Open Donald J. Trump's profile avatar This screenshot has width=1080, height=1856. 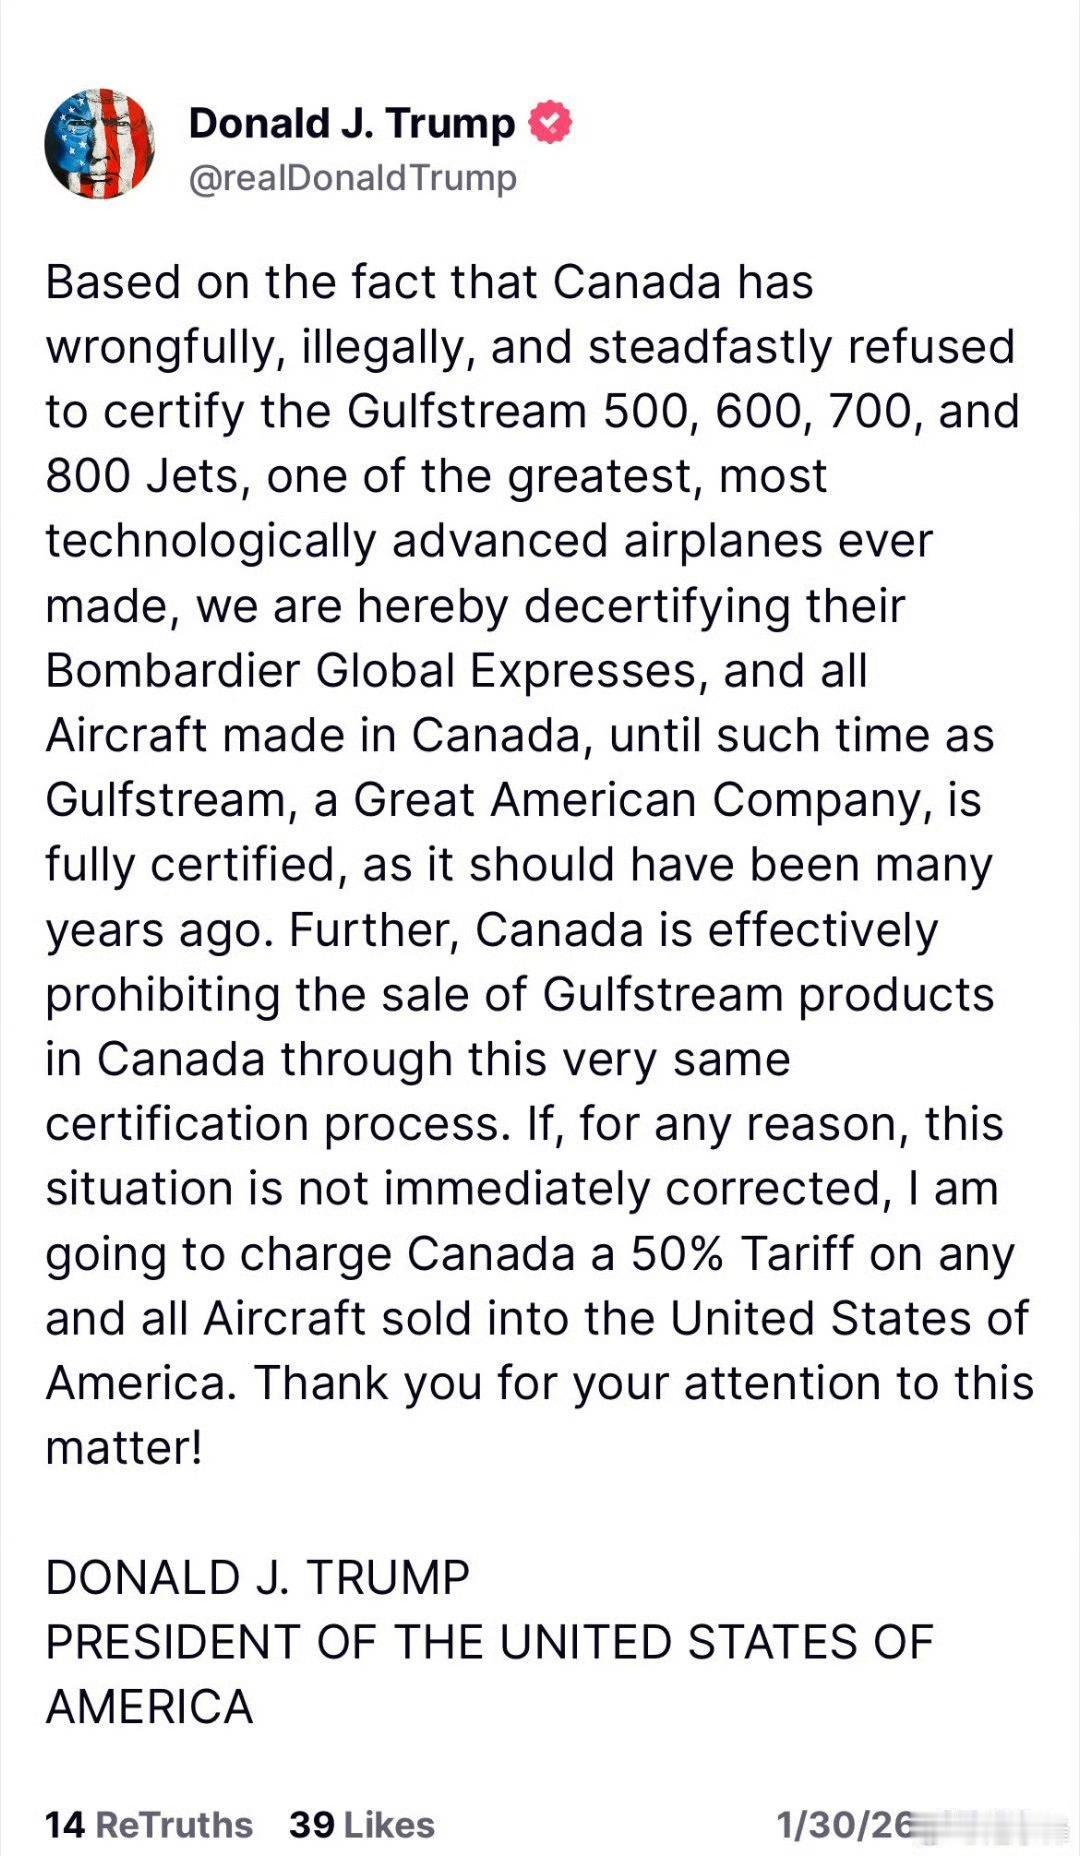(100, 144)
